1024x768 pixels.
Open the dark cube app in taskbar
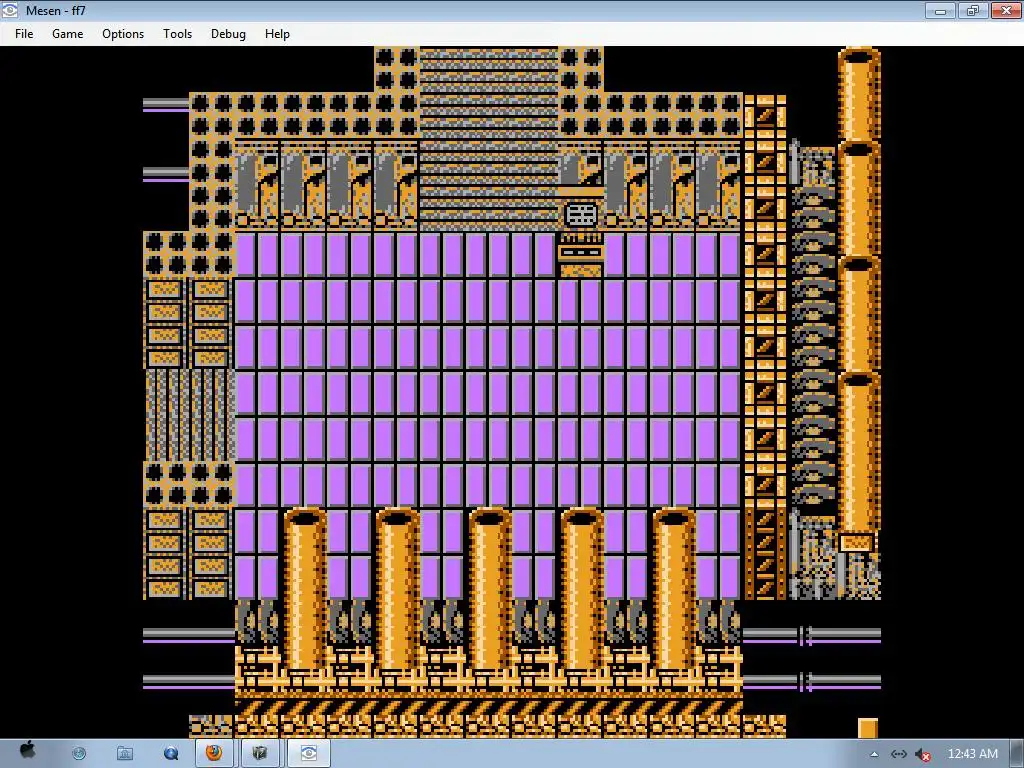pyautogui.click(x=260, y=753)
